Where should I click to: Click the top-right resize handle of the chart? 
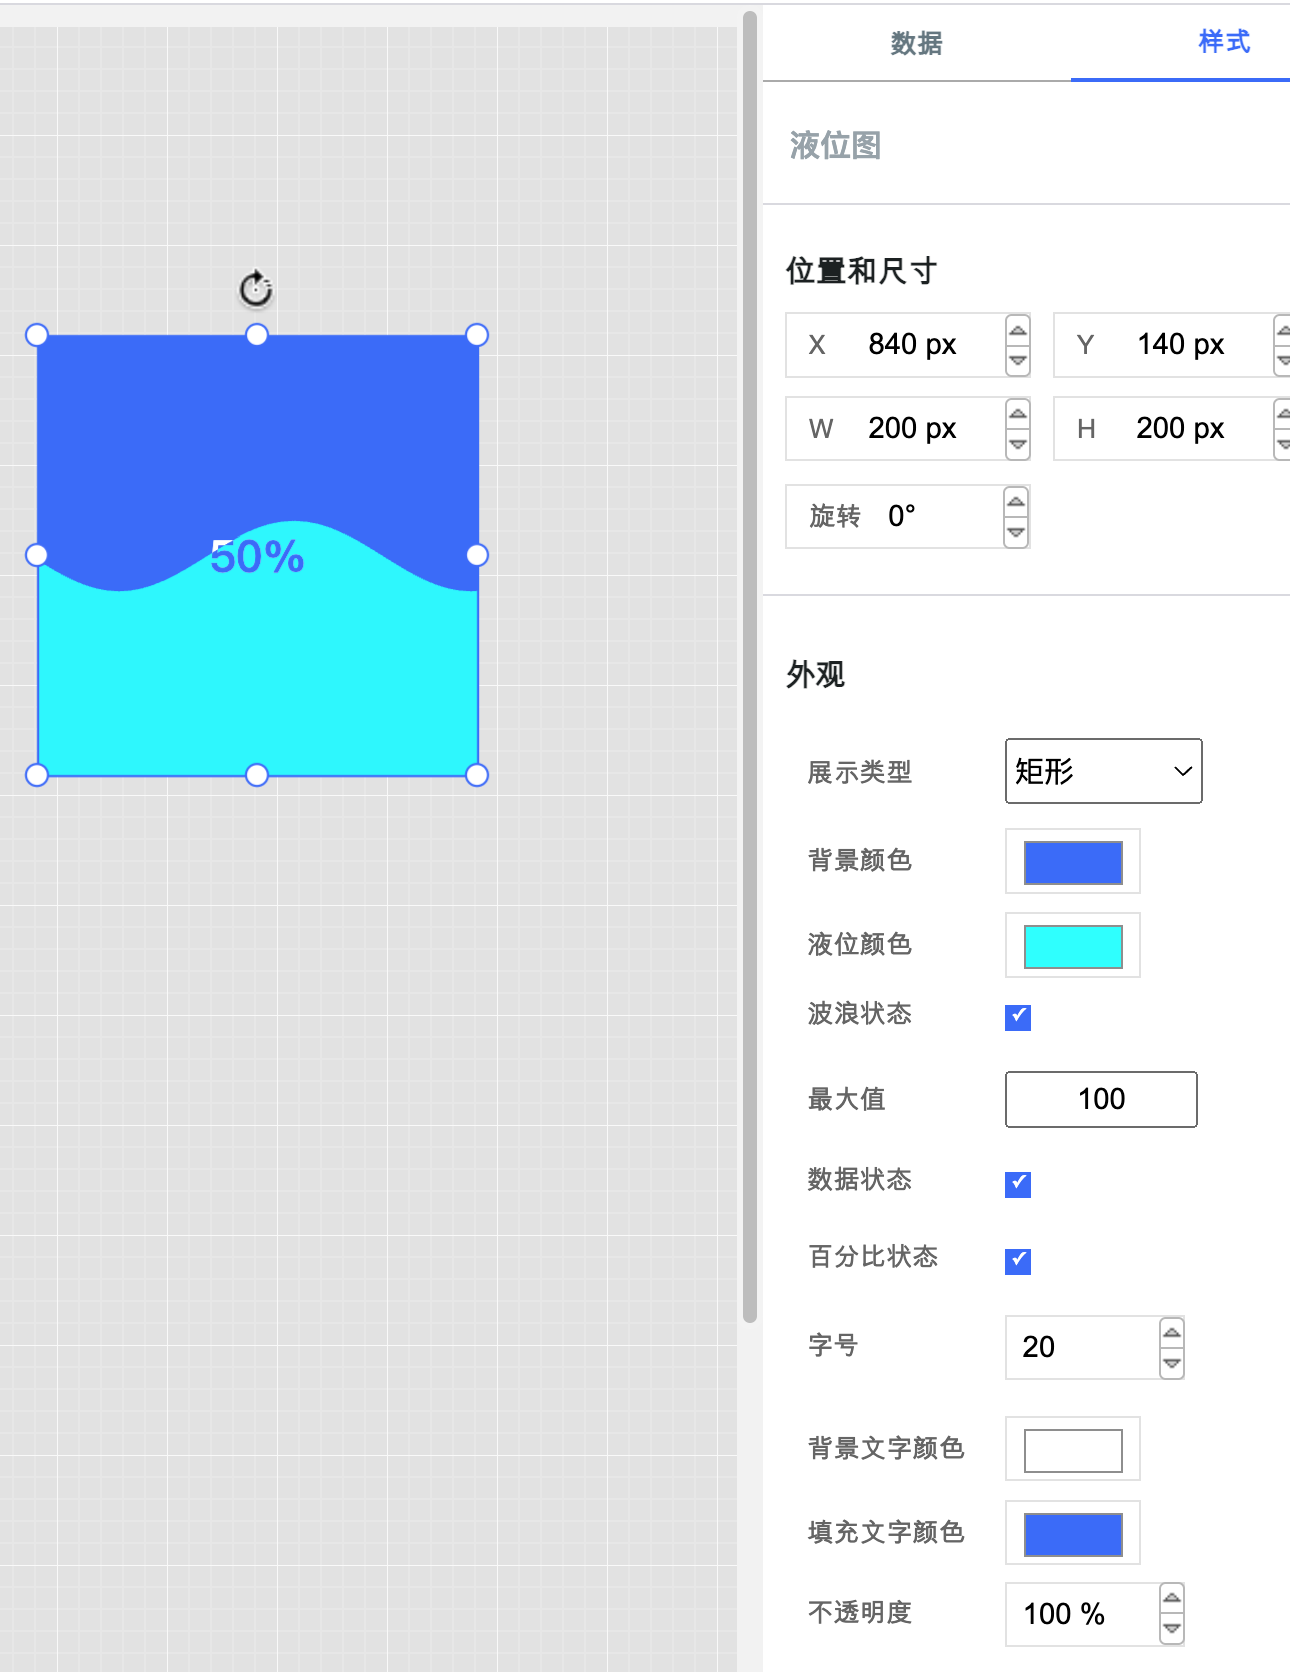click(477, 335)
